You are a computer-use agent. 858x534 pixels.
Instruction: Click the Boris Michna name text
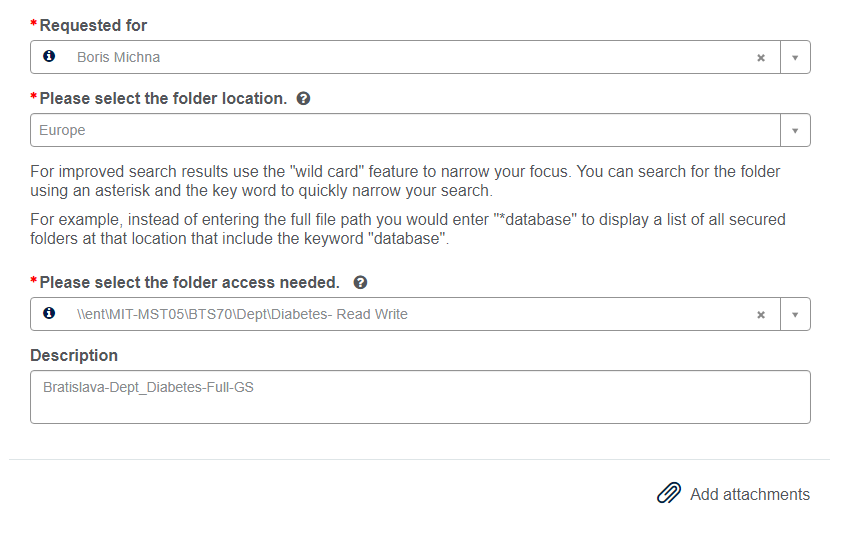pos(118,58)
